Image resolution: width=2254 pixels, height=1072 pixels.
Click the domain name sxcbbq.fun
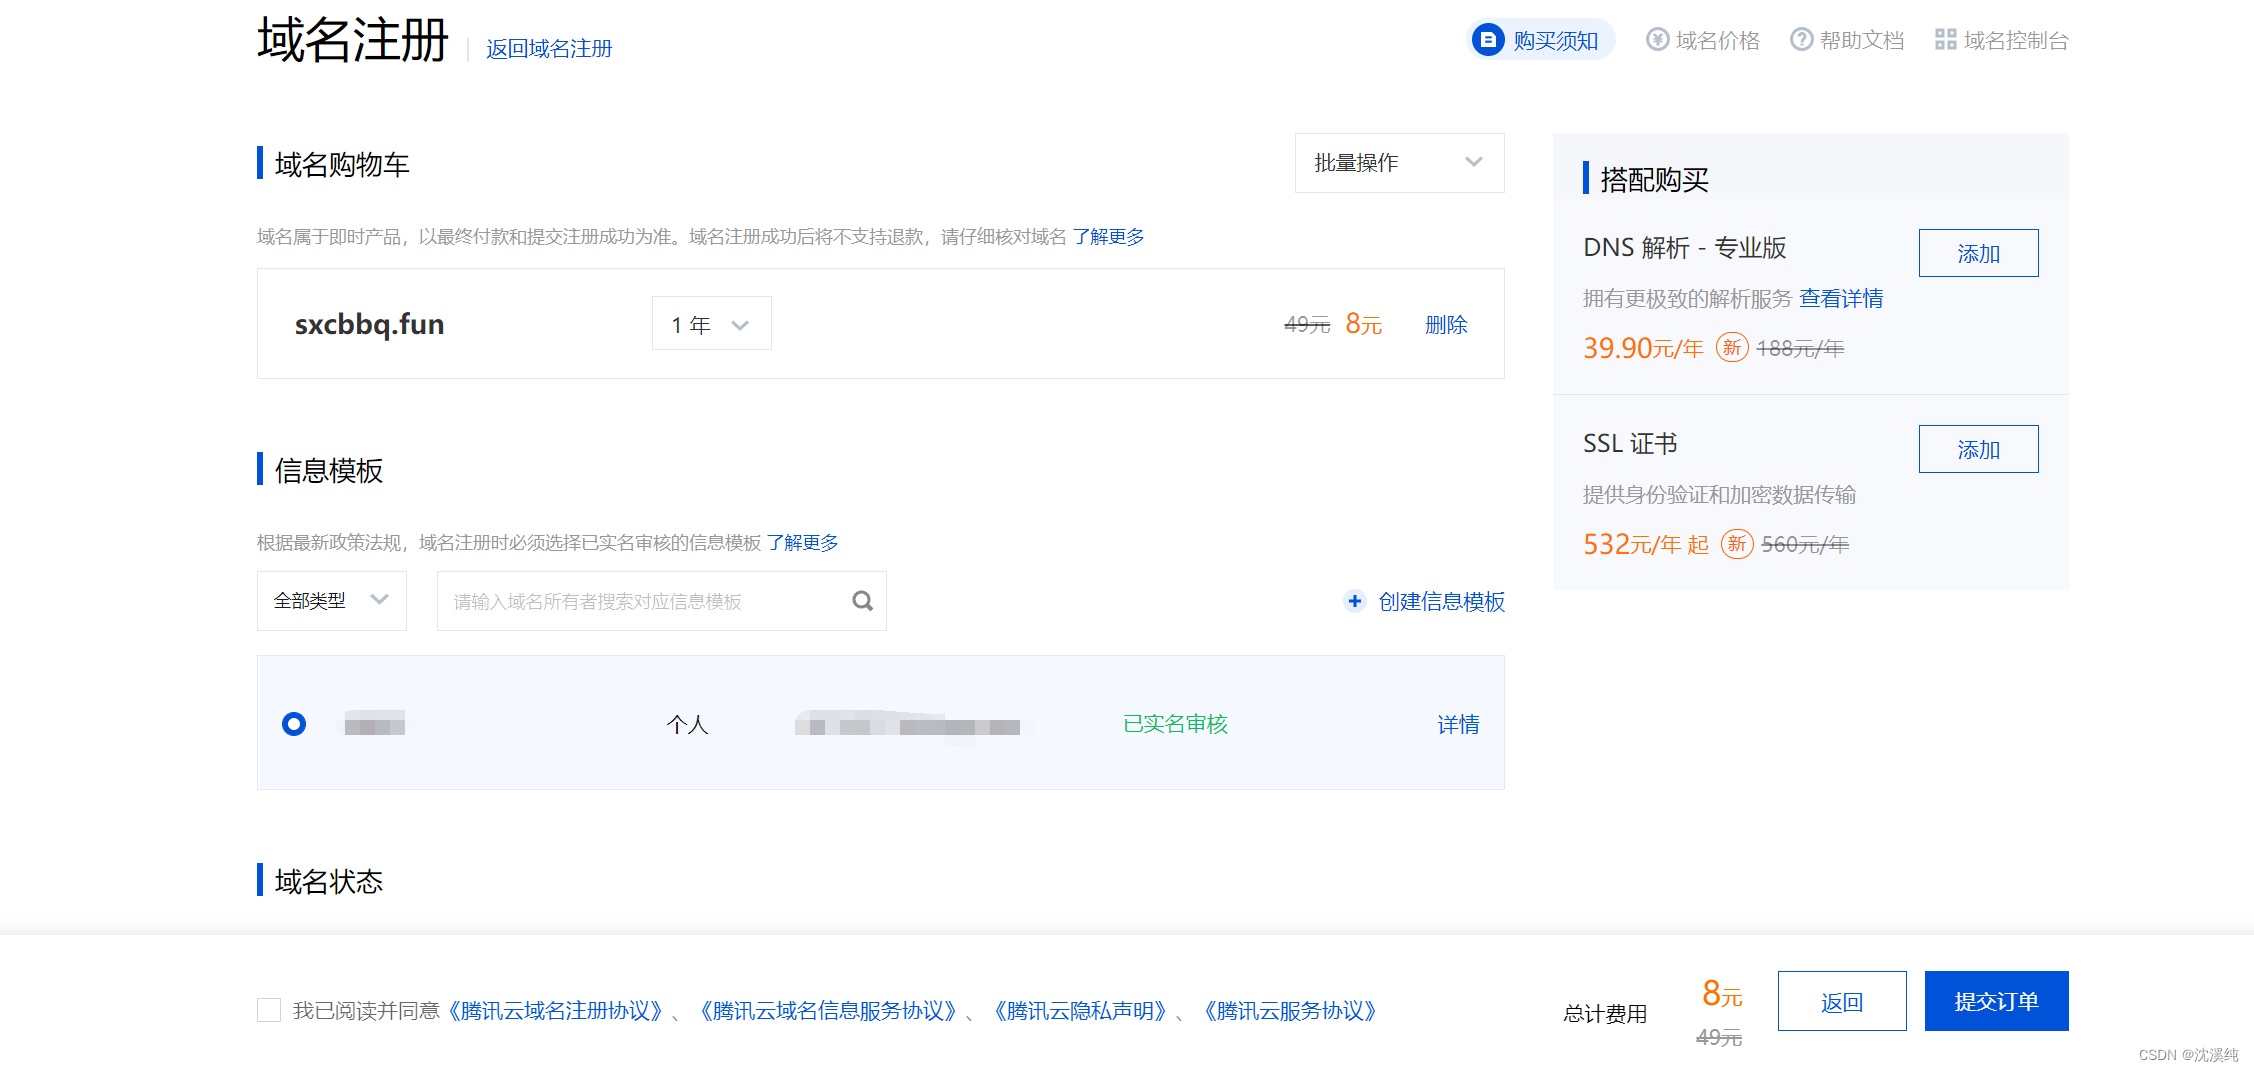(369, 324)
